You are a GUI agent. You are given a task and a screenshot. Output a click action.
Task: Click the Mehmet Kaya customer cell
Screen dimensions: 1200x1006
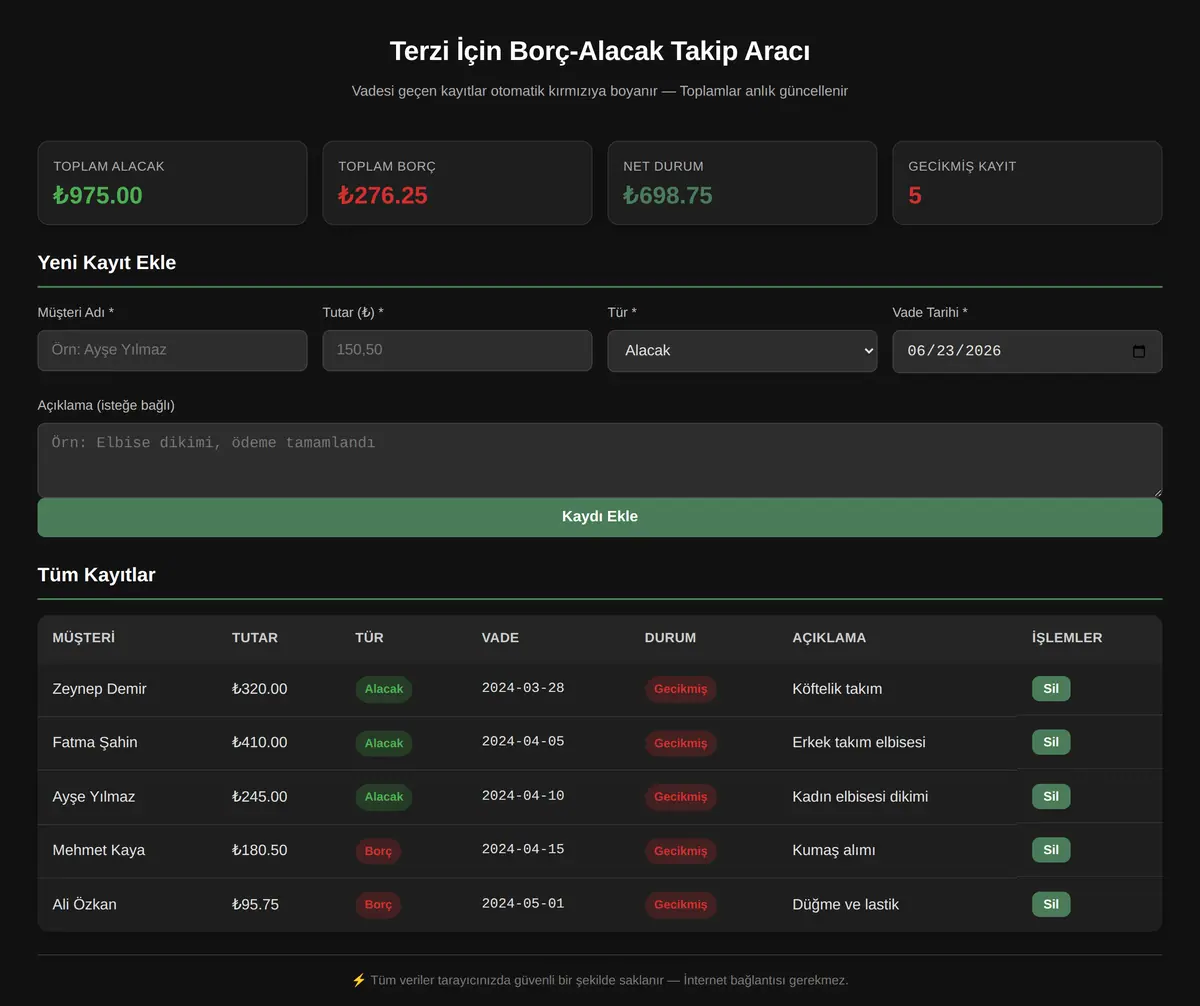click(99, 851)
